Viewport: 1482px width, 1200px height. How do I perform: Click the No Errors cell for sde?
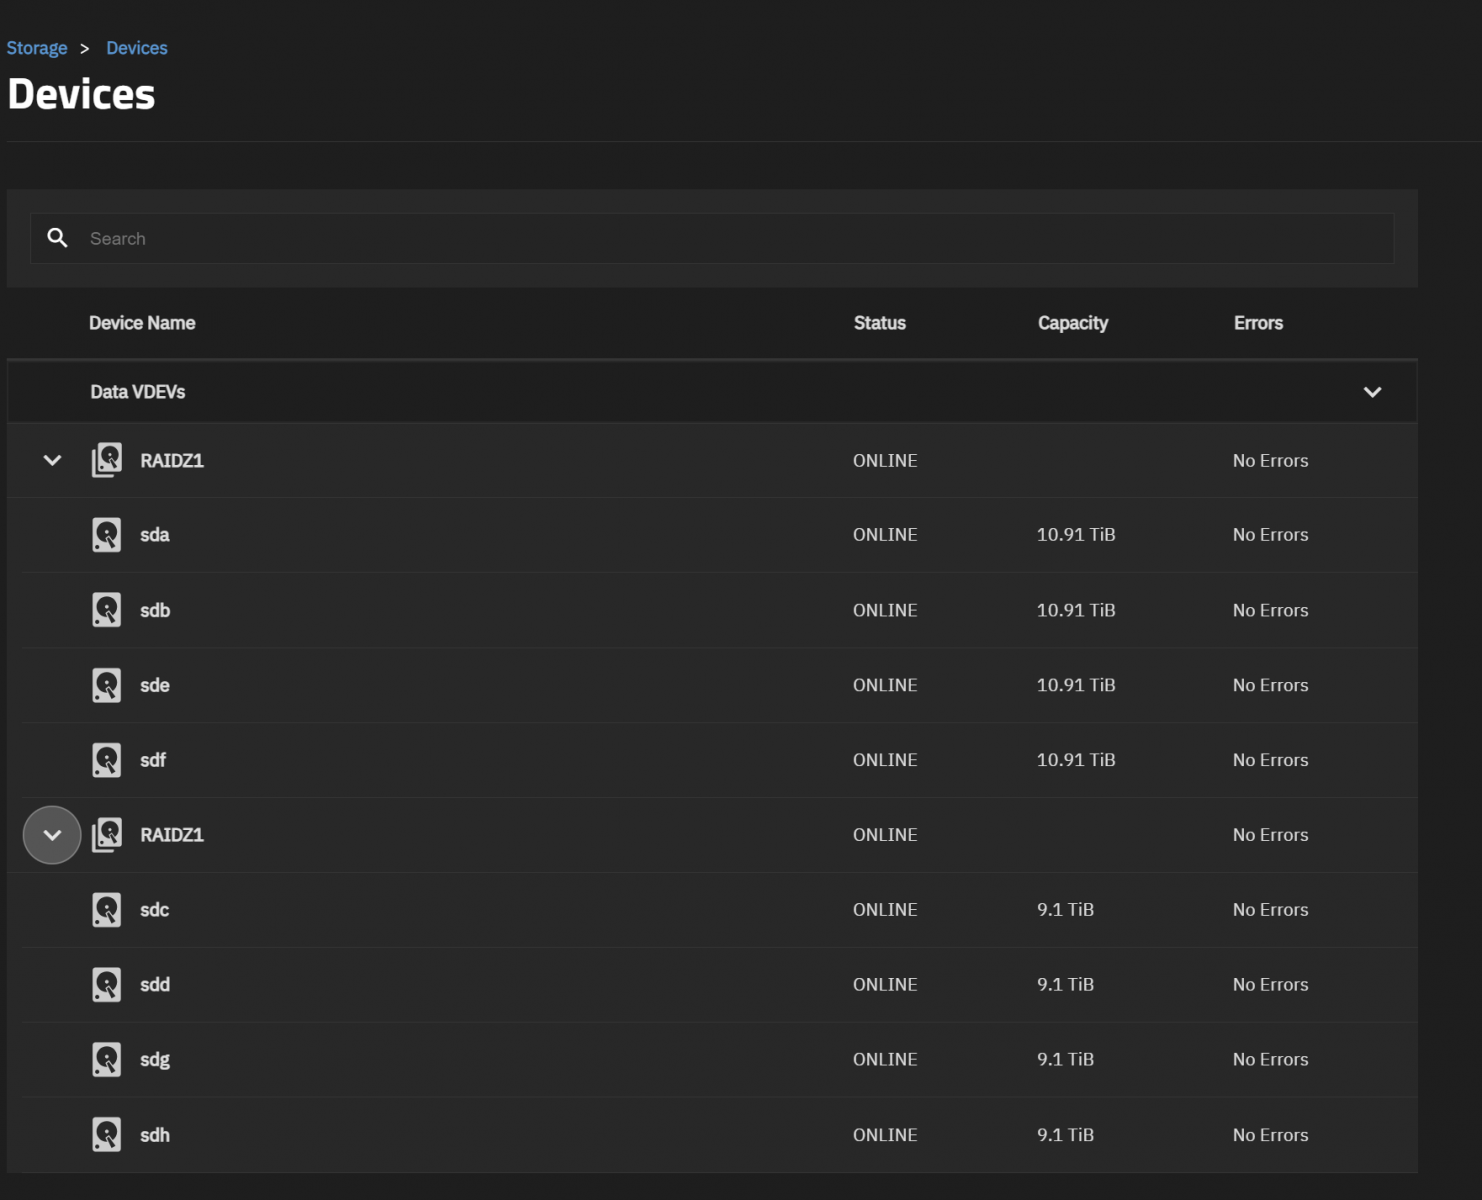click(x=1271, y=685)
